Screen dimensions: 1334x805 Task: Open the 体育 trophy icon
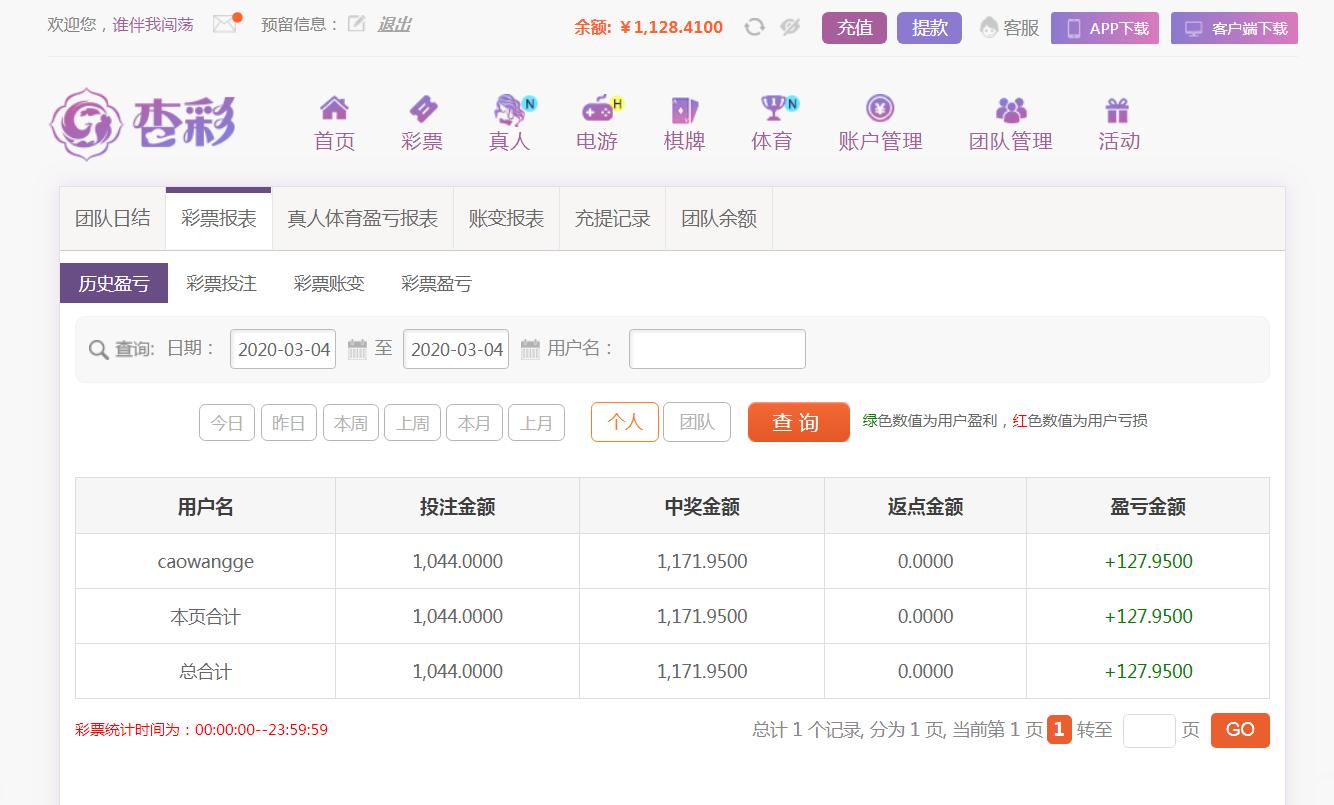pos(772,108)
